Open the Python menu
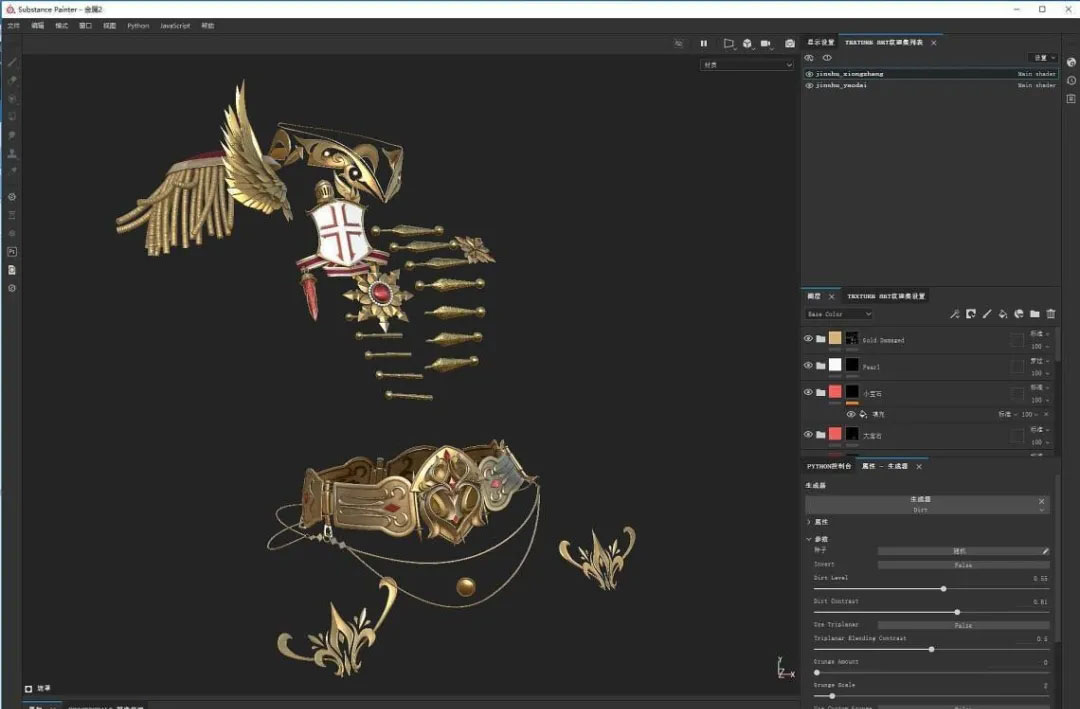This screenshot has height=709, width=1080. click(x=138, y=25)
